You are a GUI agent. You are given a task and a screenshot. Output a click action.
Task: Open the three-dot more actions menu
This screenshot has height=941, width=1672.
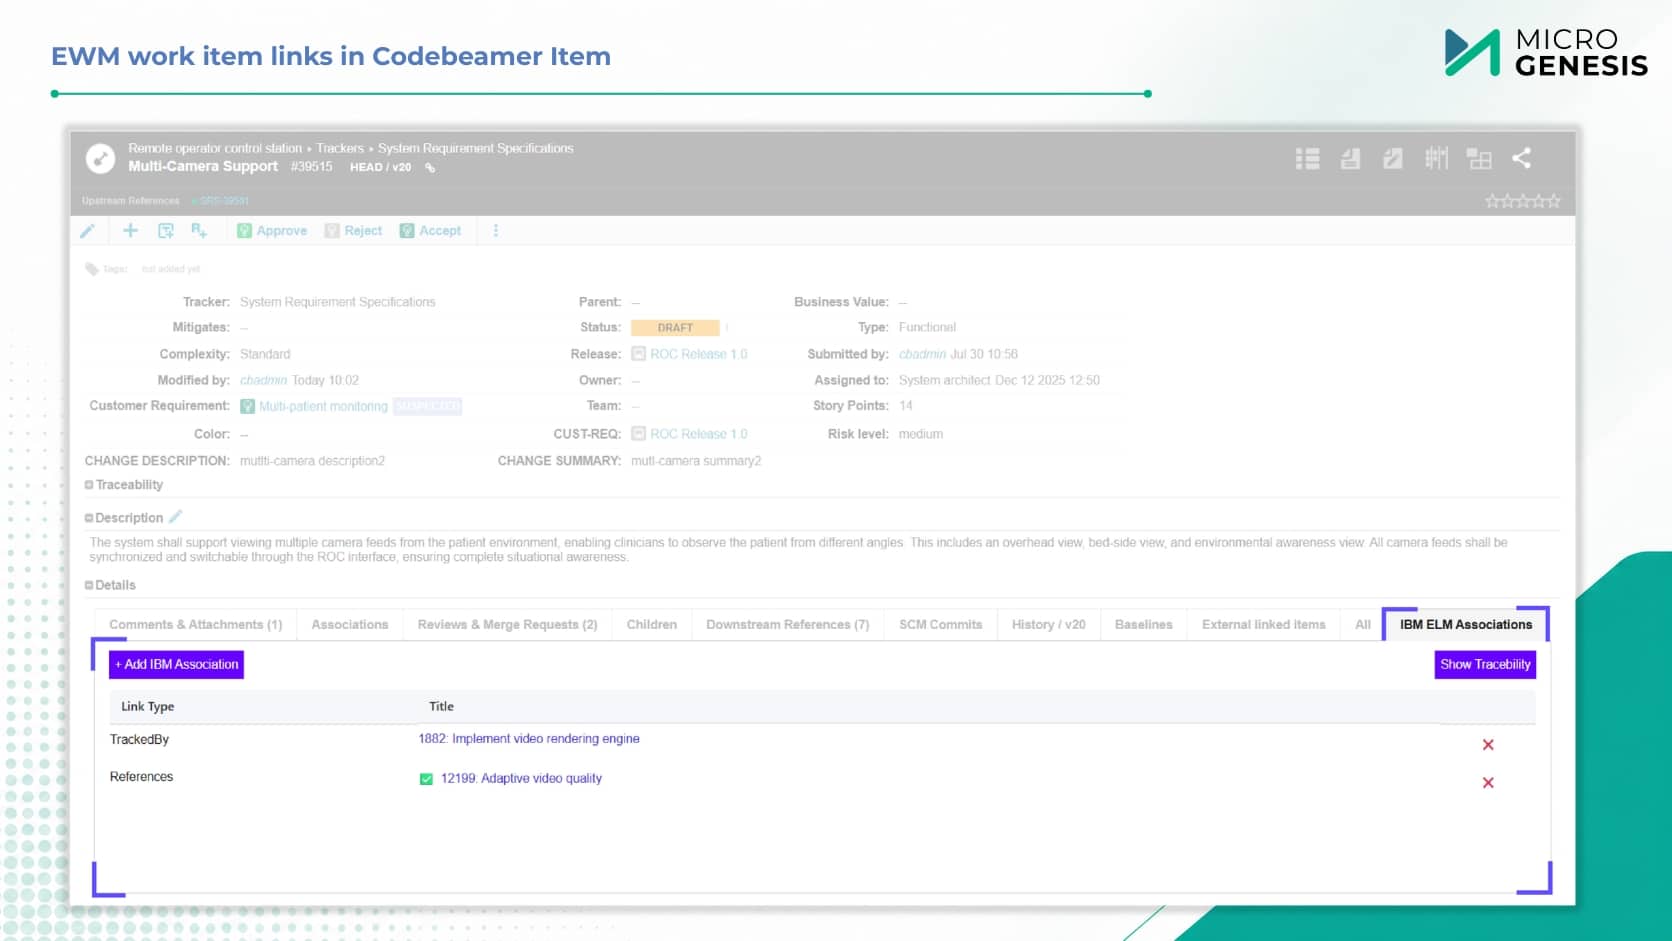(x=496, y=231)
